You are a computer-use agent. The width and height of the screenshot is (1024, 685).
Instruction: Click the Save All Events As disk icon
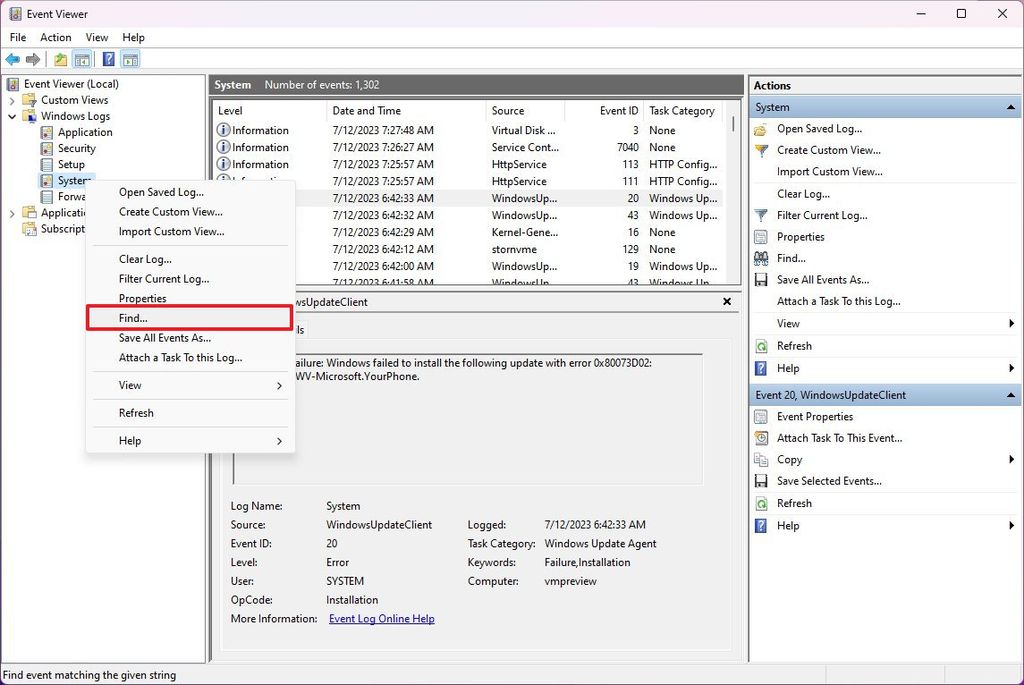[x=760, y=279]
